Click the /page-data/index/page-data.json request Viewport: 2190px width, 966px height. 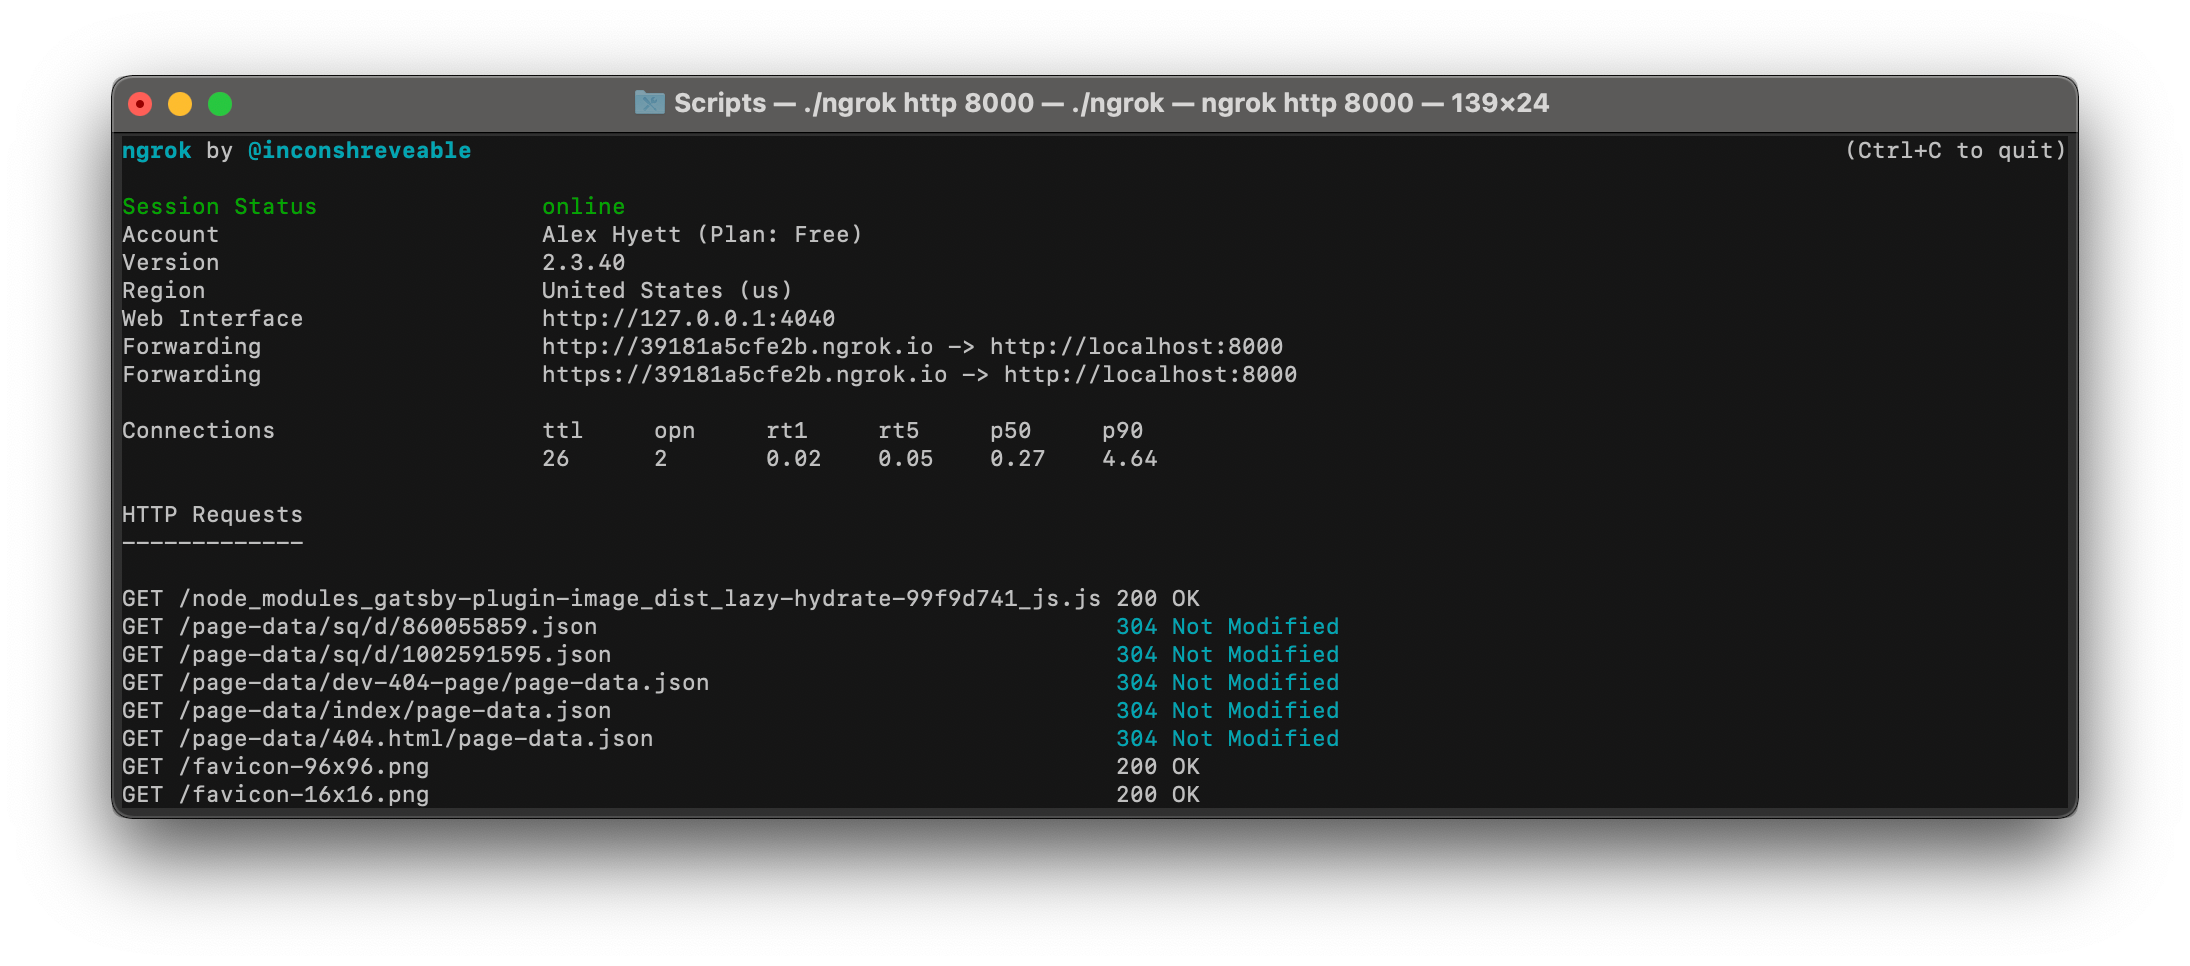click(x=394, y=711)
